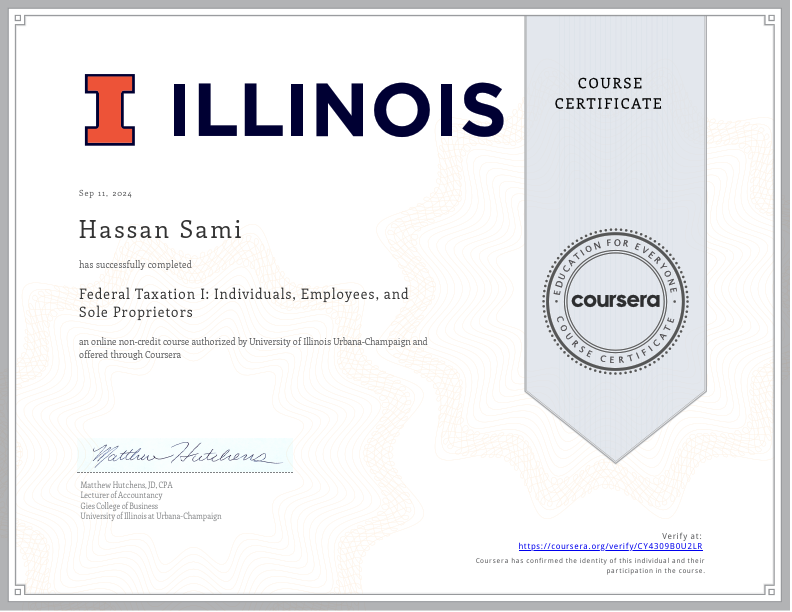Click the 'Coursera has confirmed the identity' note
The image size is (792, 612).
click(590, 566)
